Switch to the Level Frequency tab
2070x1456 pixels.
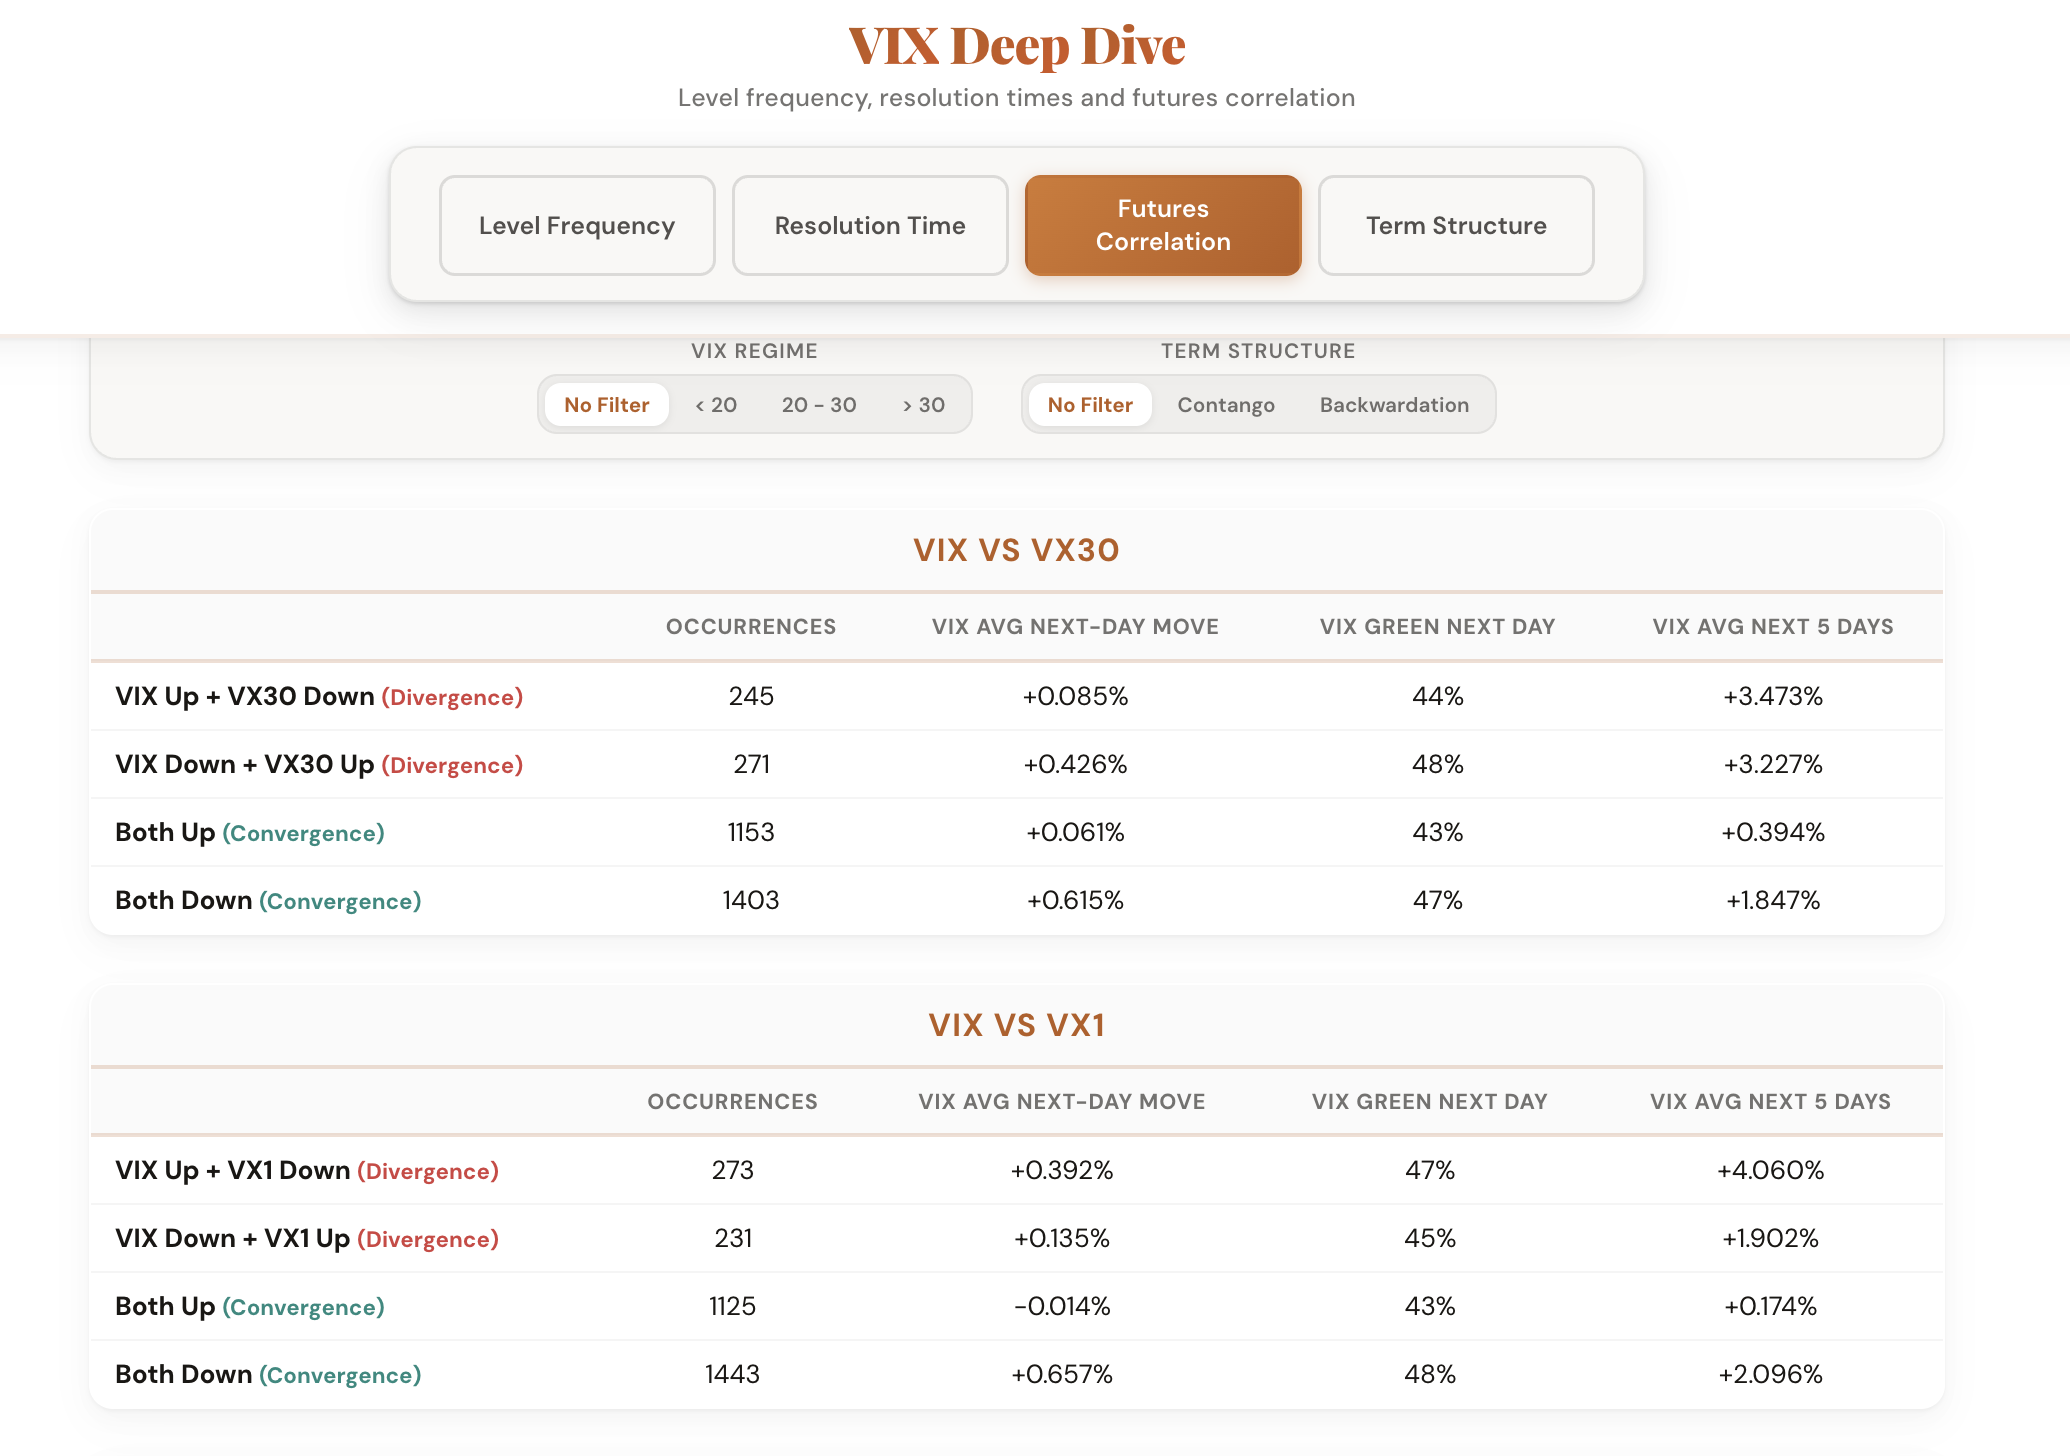coord(576,225)
